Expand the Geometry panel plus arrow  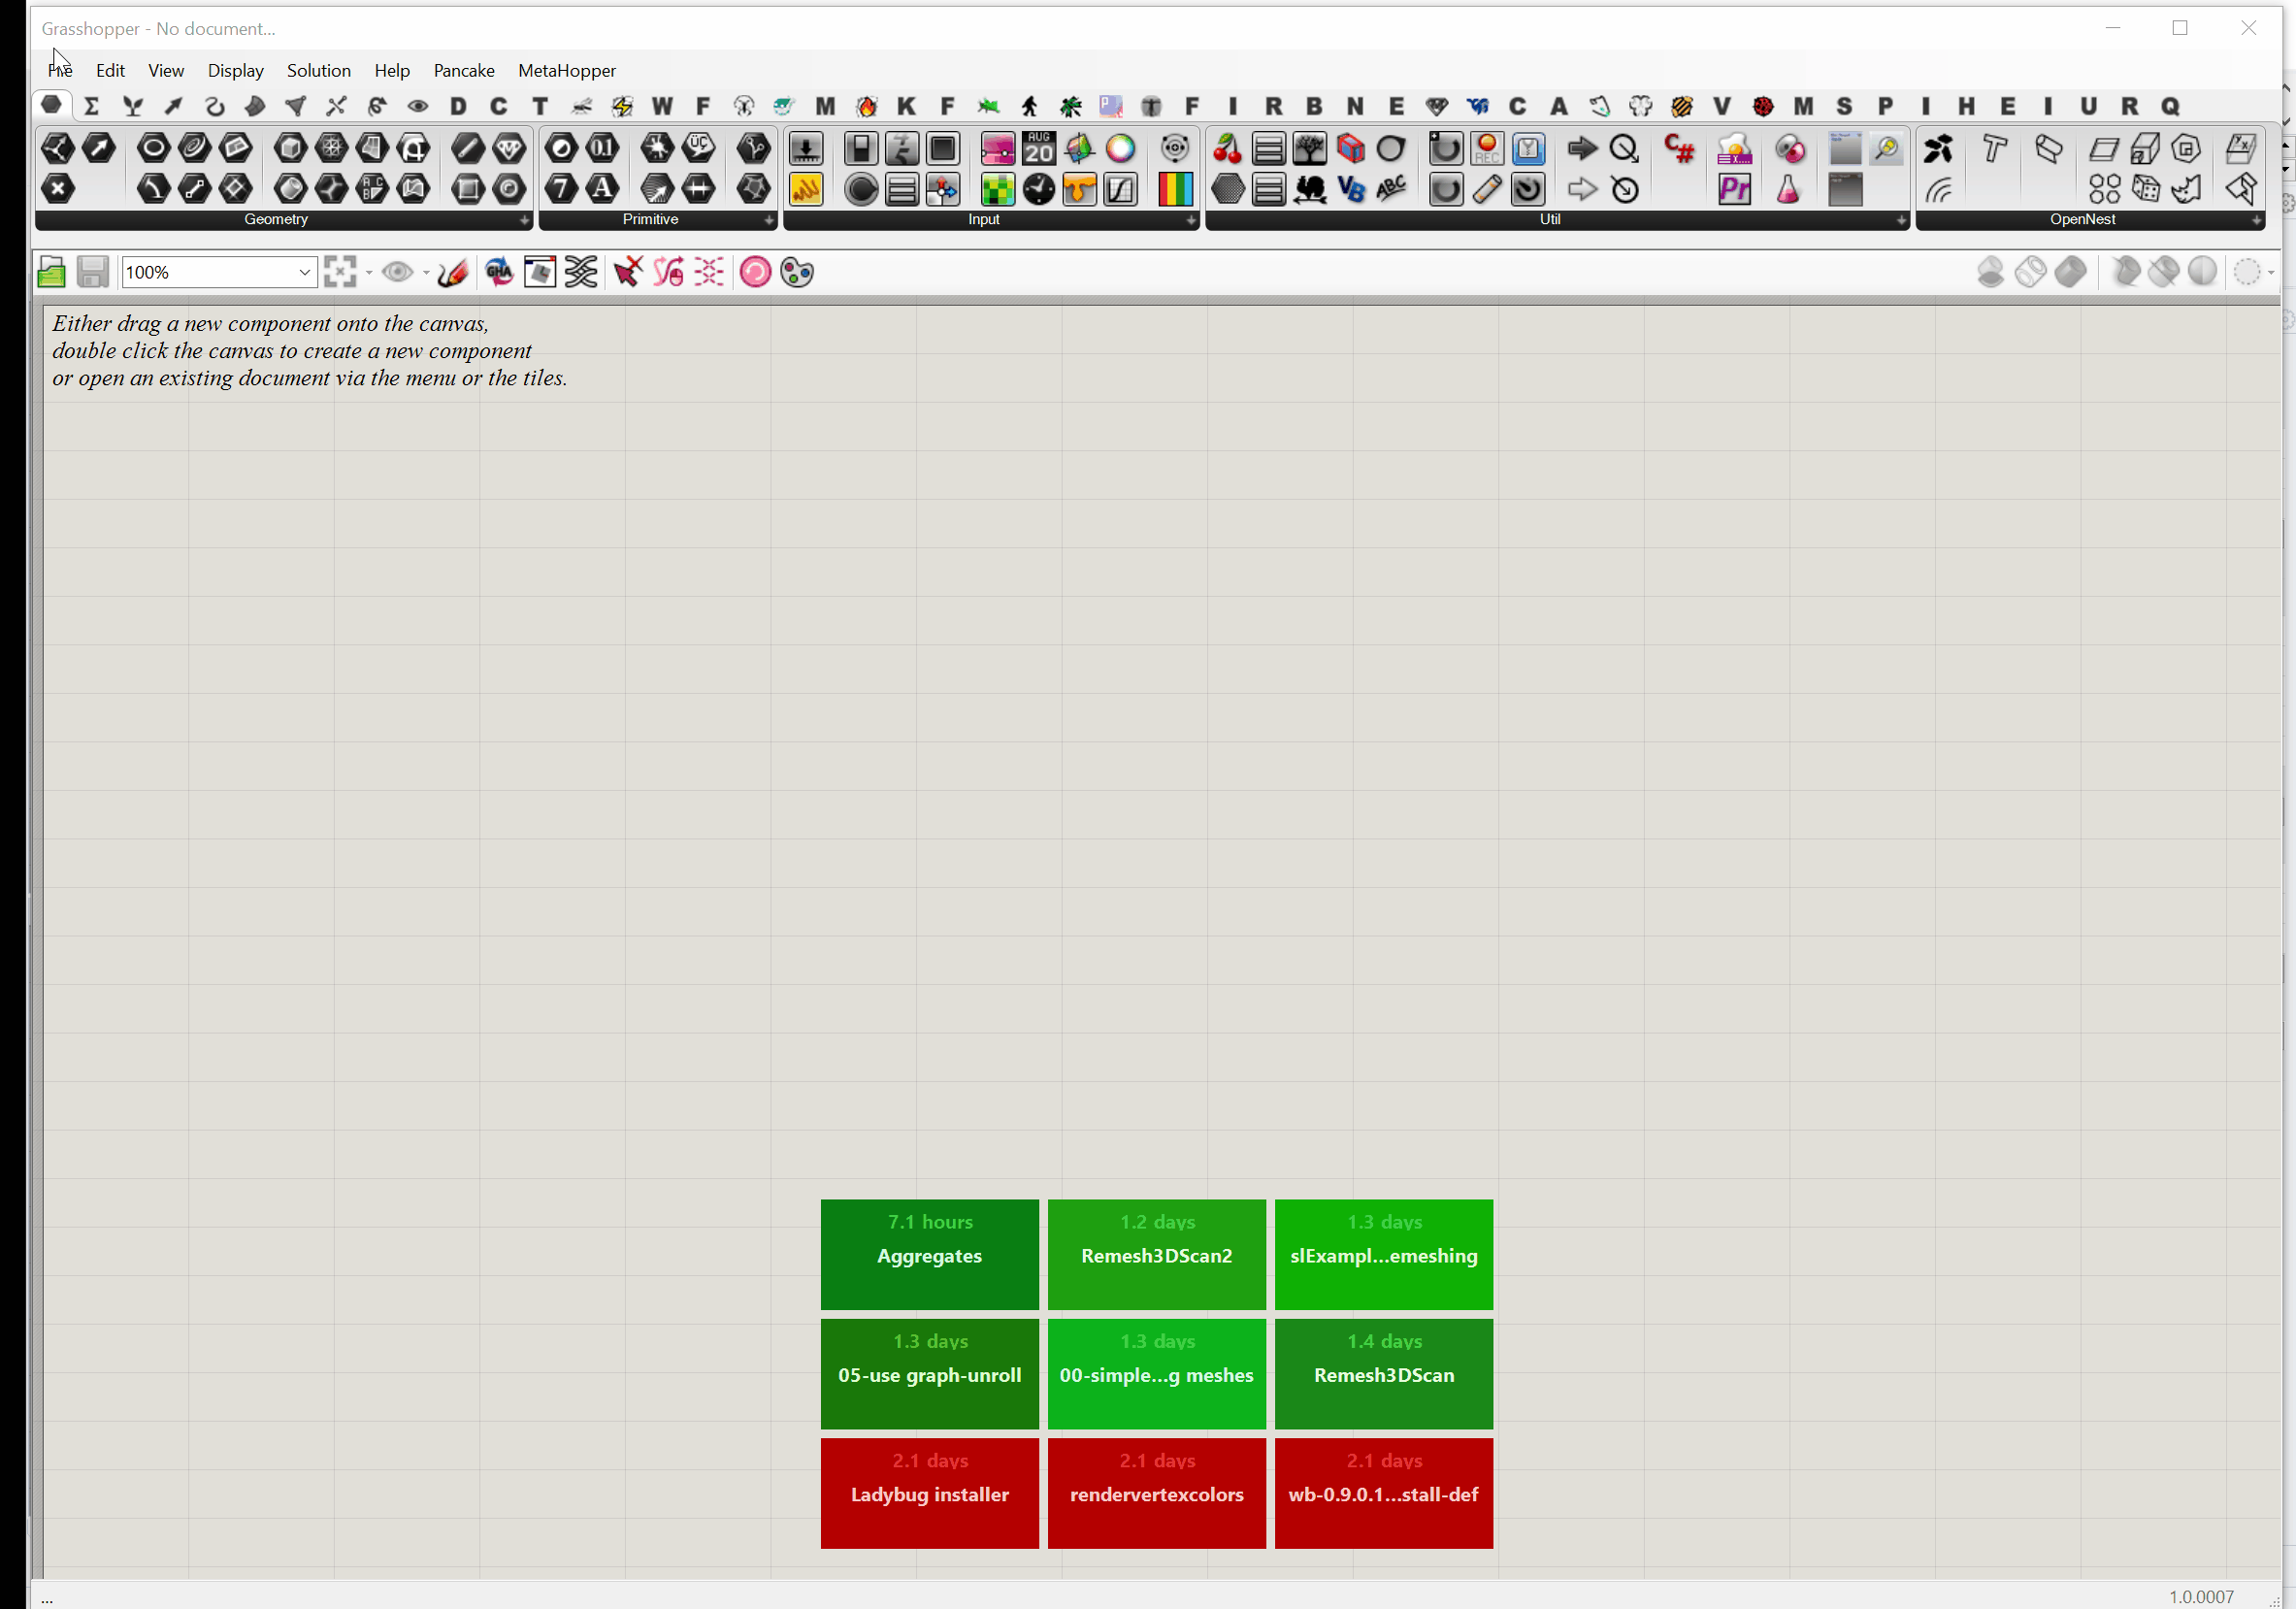(524, 220)
